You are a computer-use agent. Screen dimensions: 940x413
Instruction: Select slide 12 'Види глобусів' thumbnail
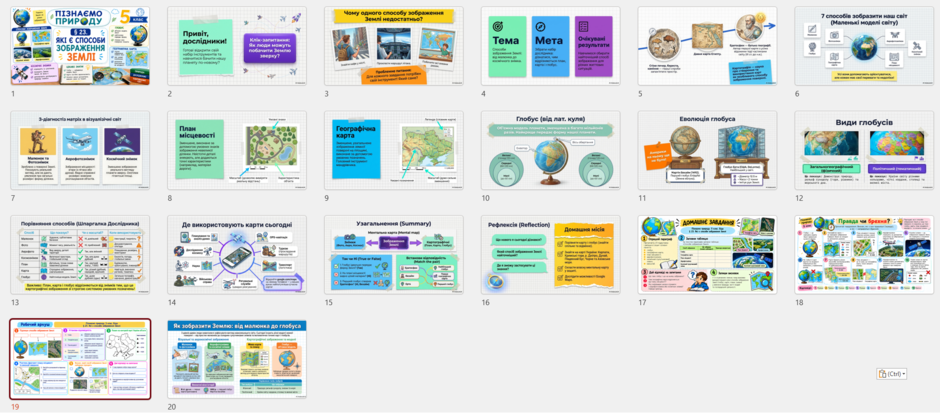click(x=864, y=150)
